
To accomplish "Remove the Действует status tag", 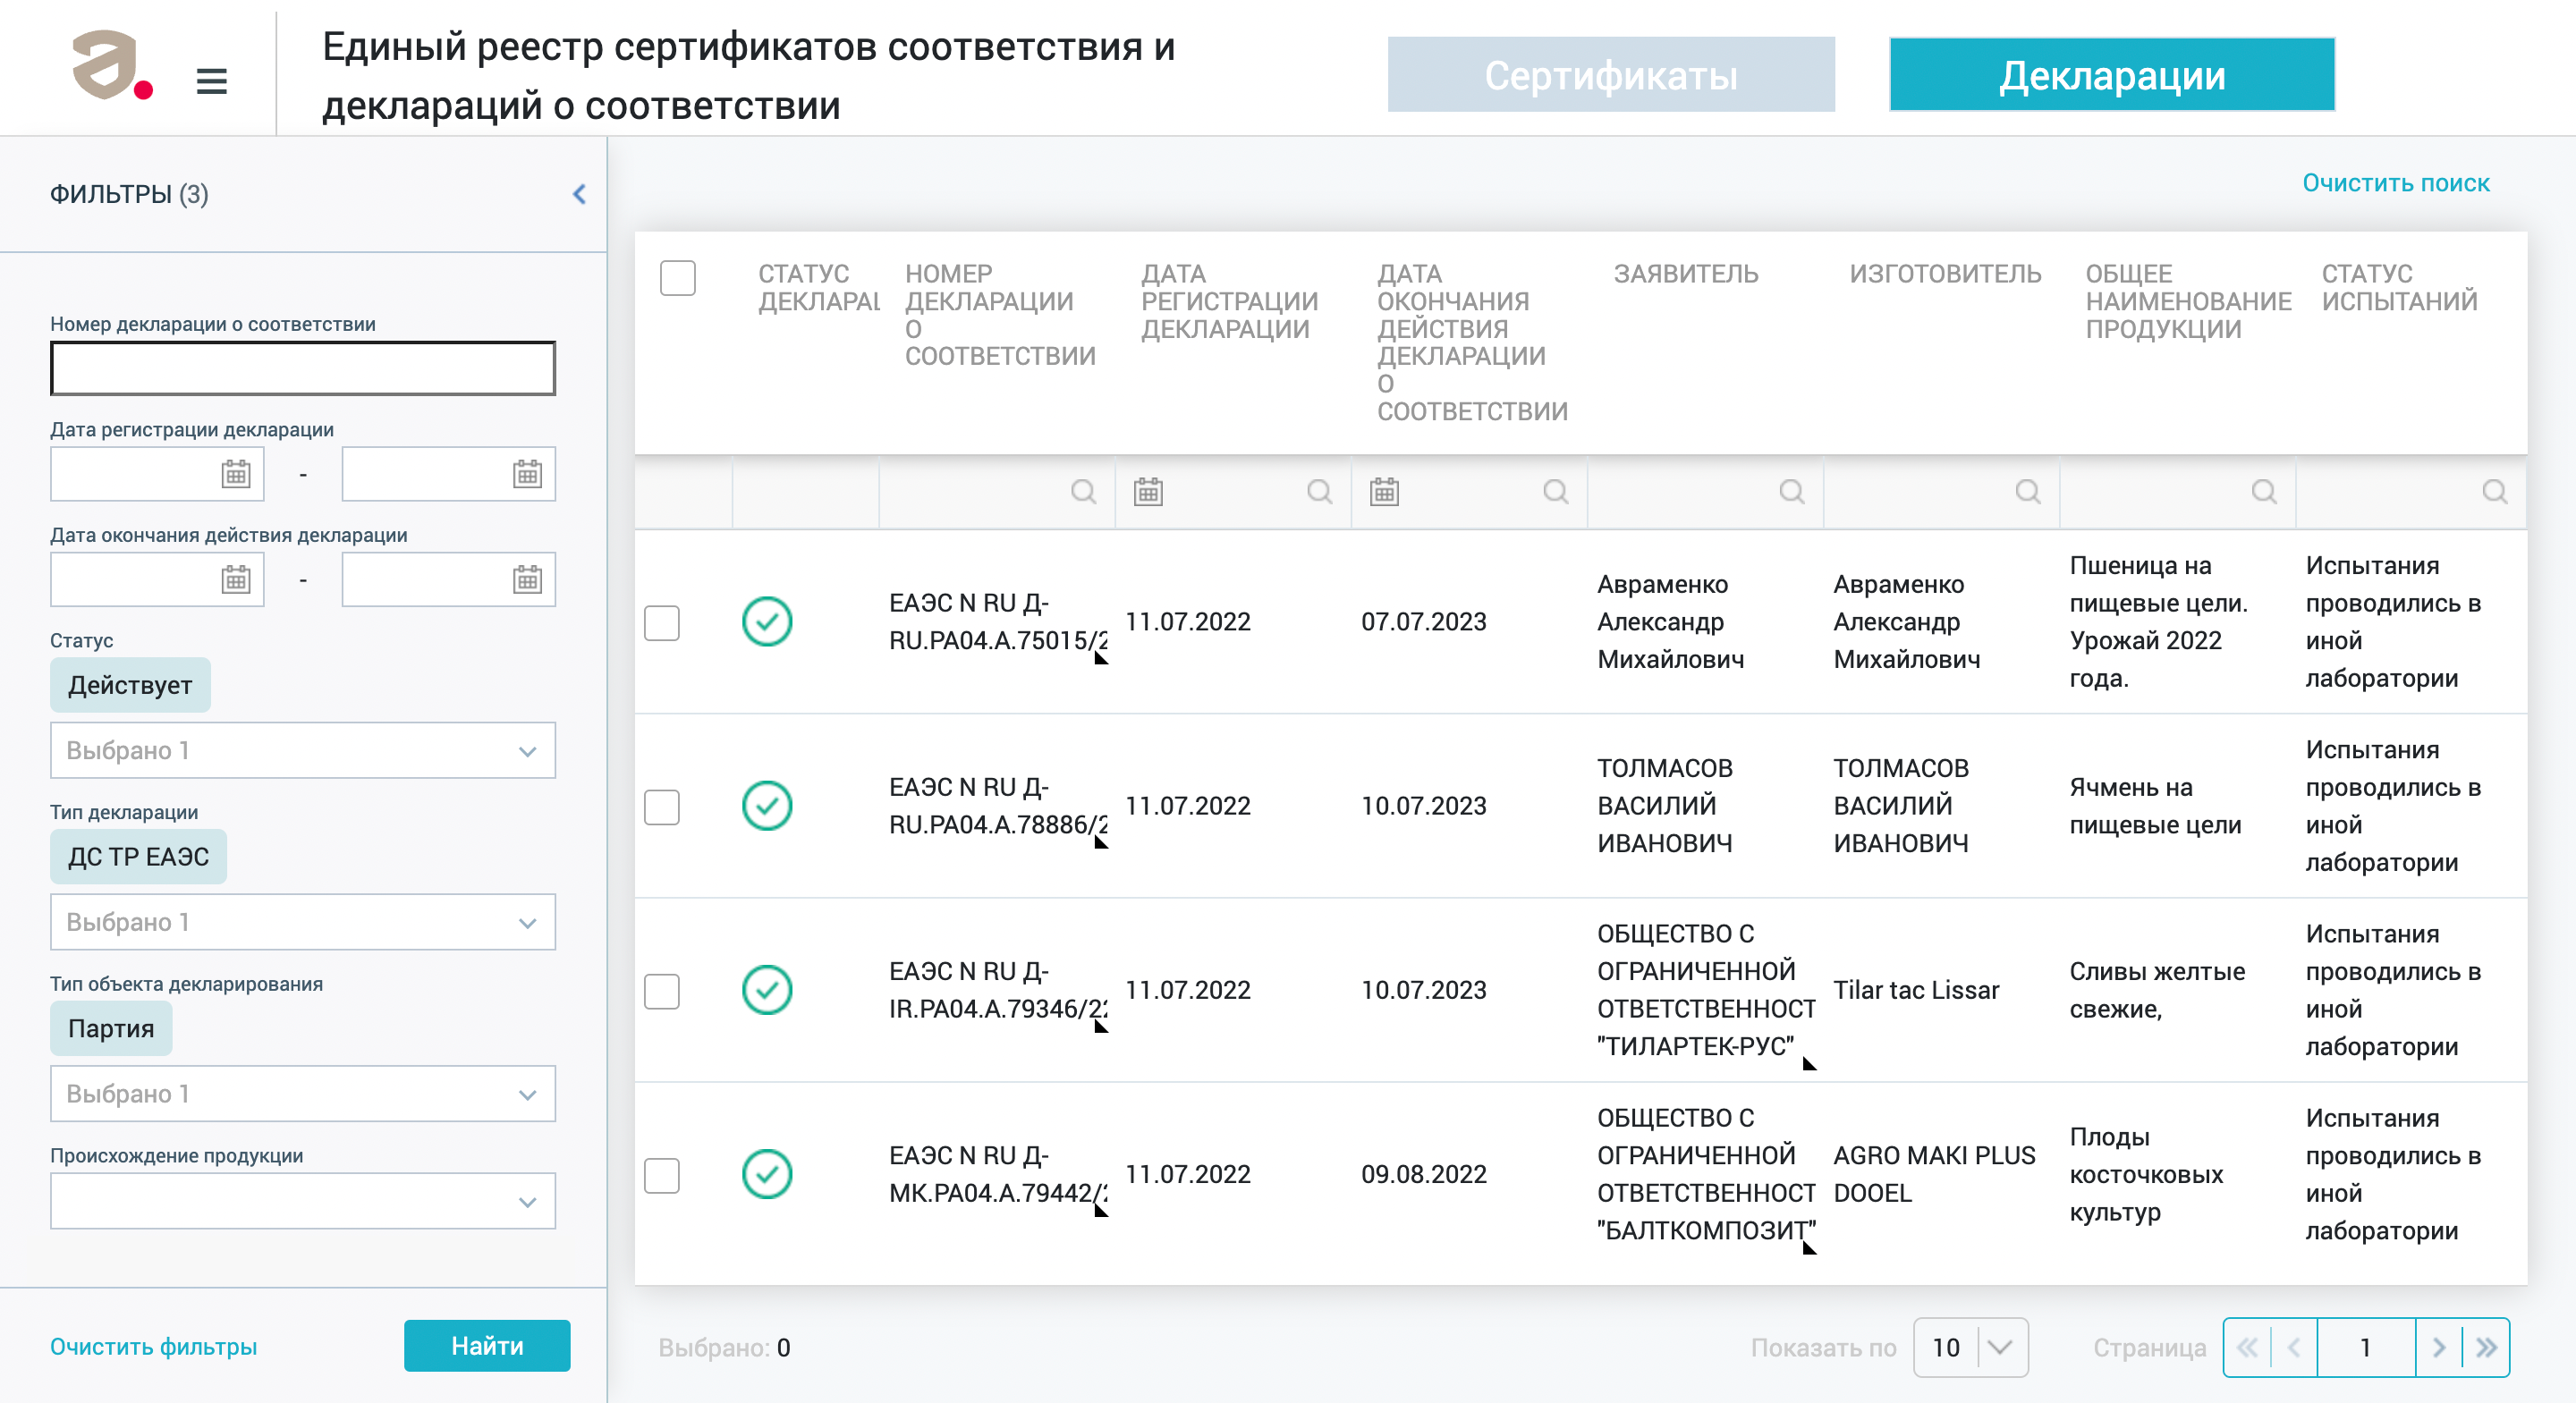I will click(x=130, y=685).
